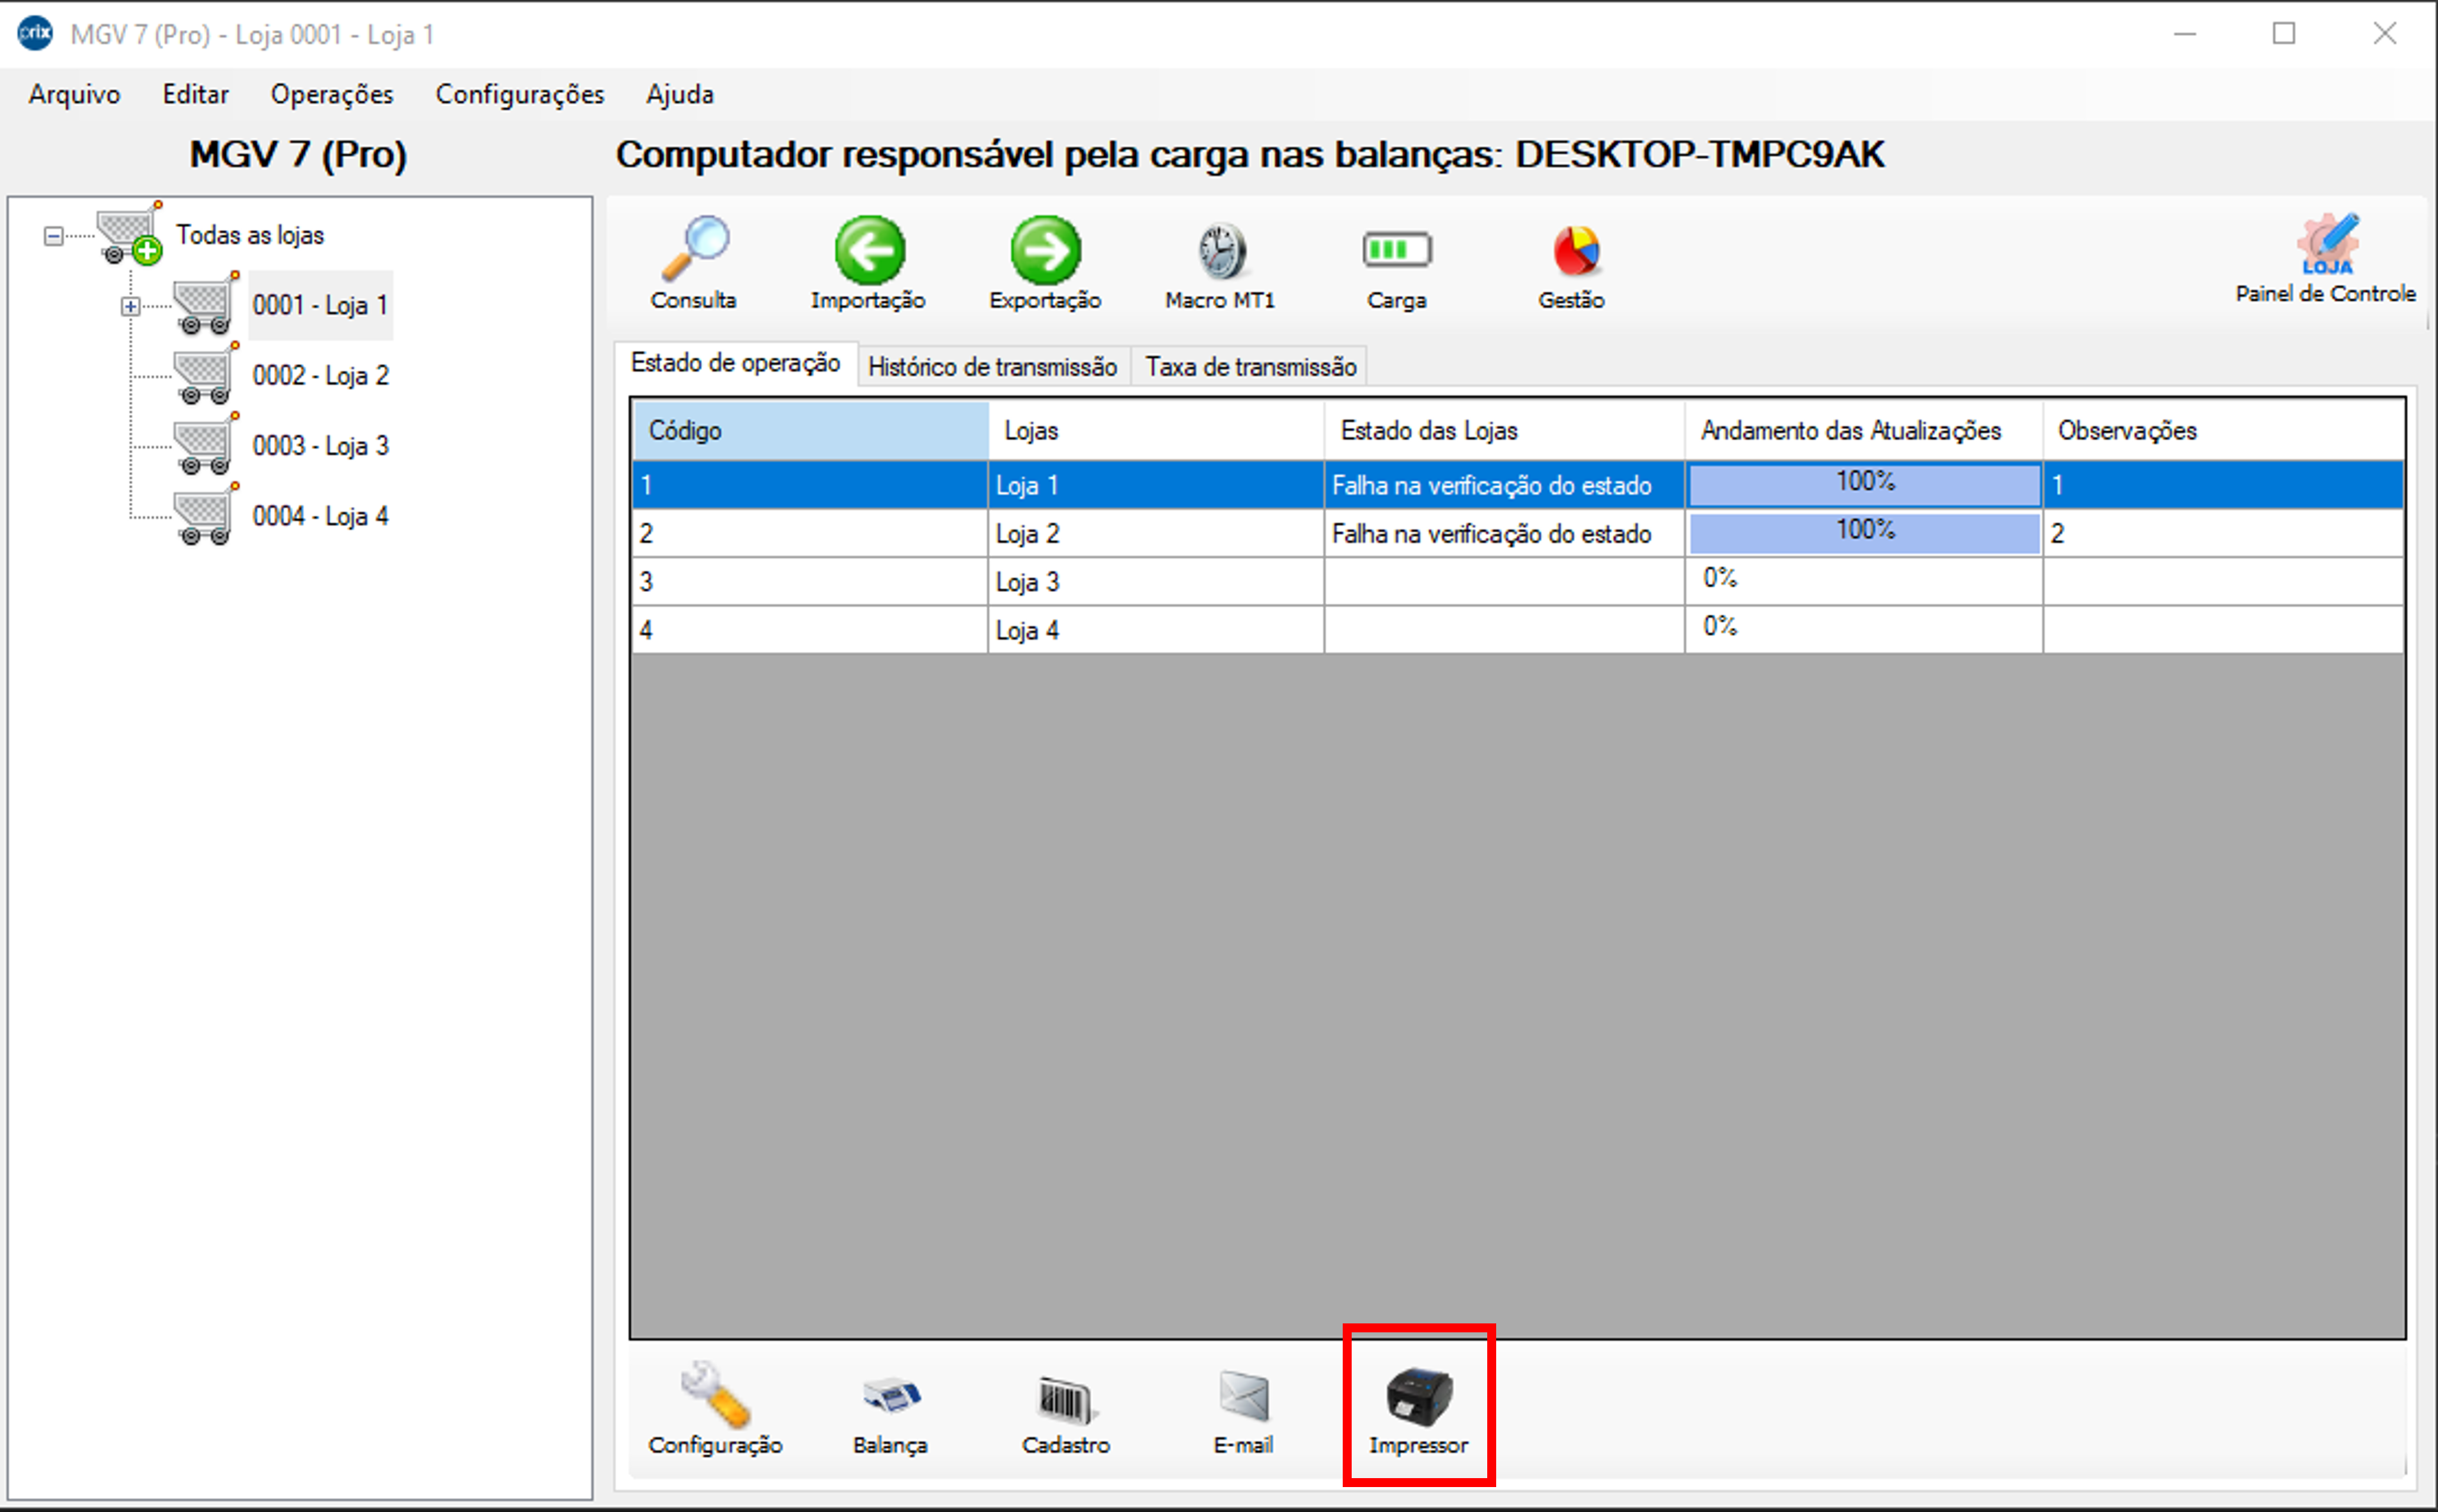The height and width of the screenshot is (1512, 2438).
Task: Click the cart icon of 0002 - Loja 2
Action: point(206,374)
